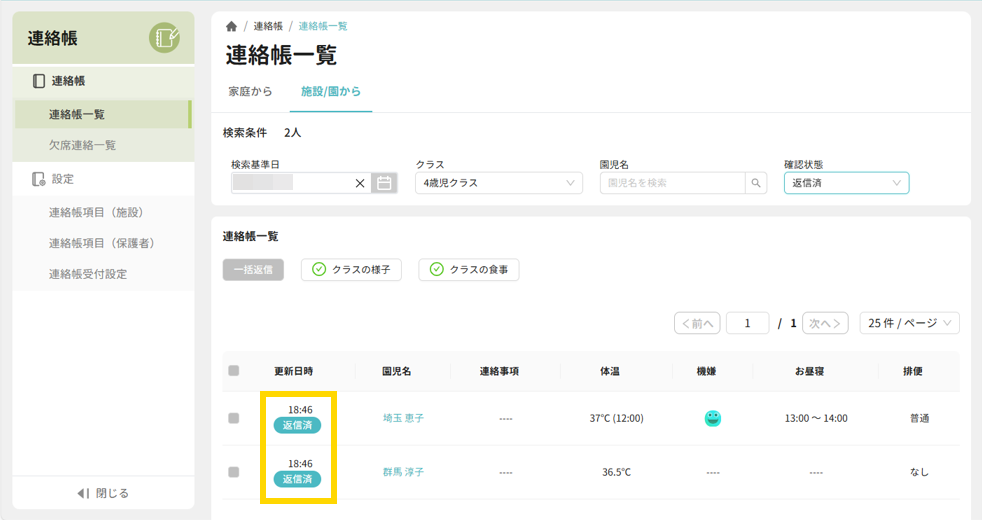Open the 25件/ページ page size dropdown
Image resolution: width=982 pixels, height=520 pixels.
(909, 323)
